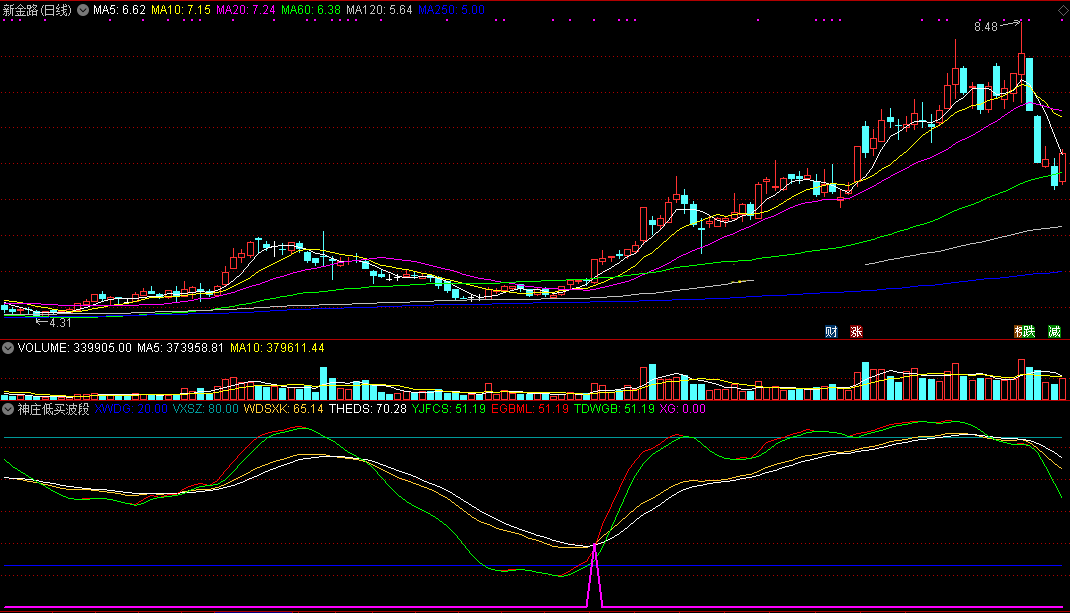Click the volume MA10: 379611.44 label
Viewport: 1070px width, 613px height.
277,348
